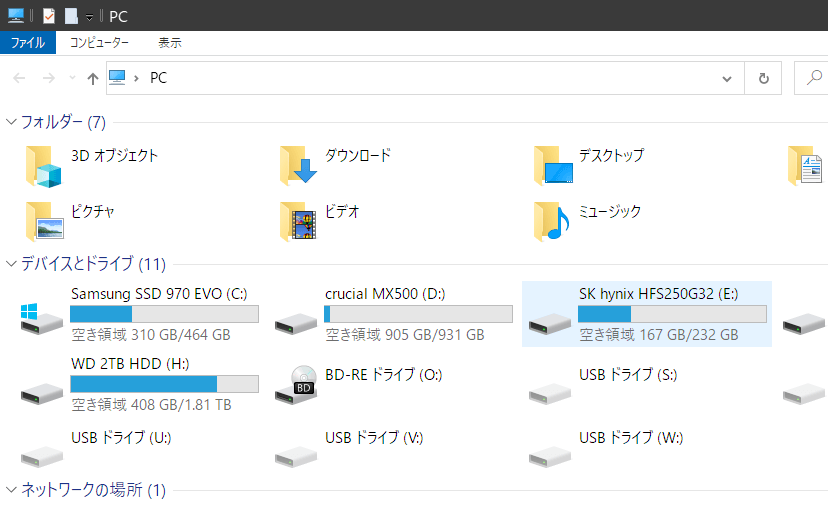Collapse the デバイスとドライブ (11) group
Screen dimensions: 828x510
[11, 263]
